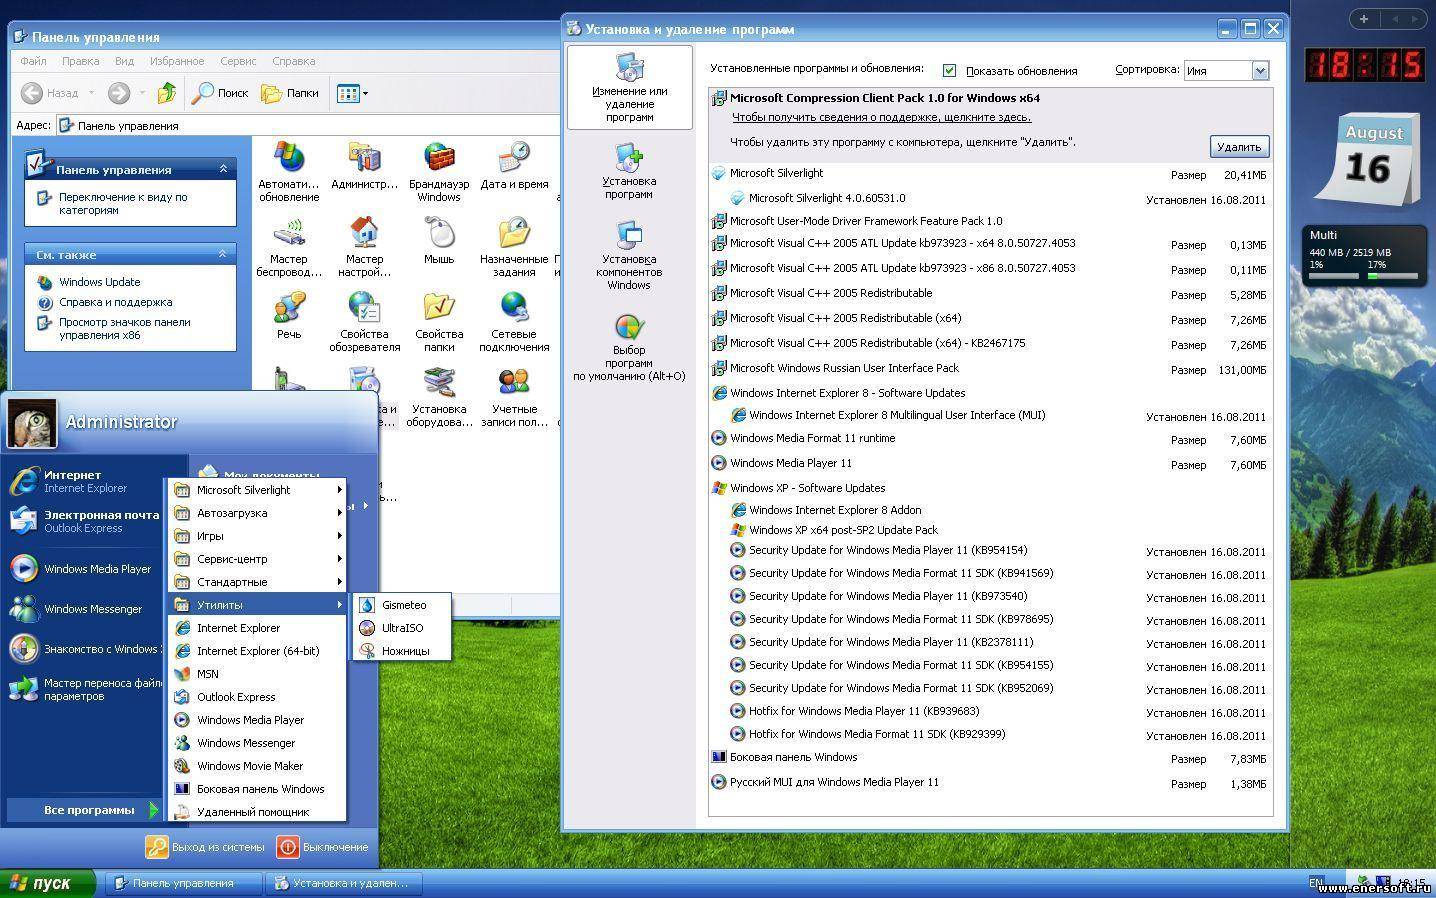The height and width of the screenshot is (898, 1436).
Task: Open Вид menu in Control Panel
Action: (124, 61)
